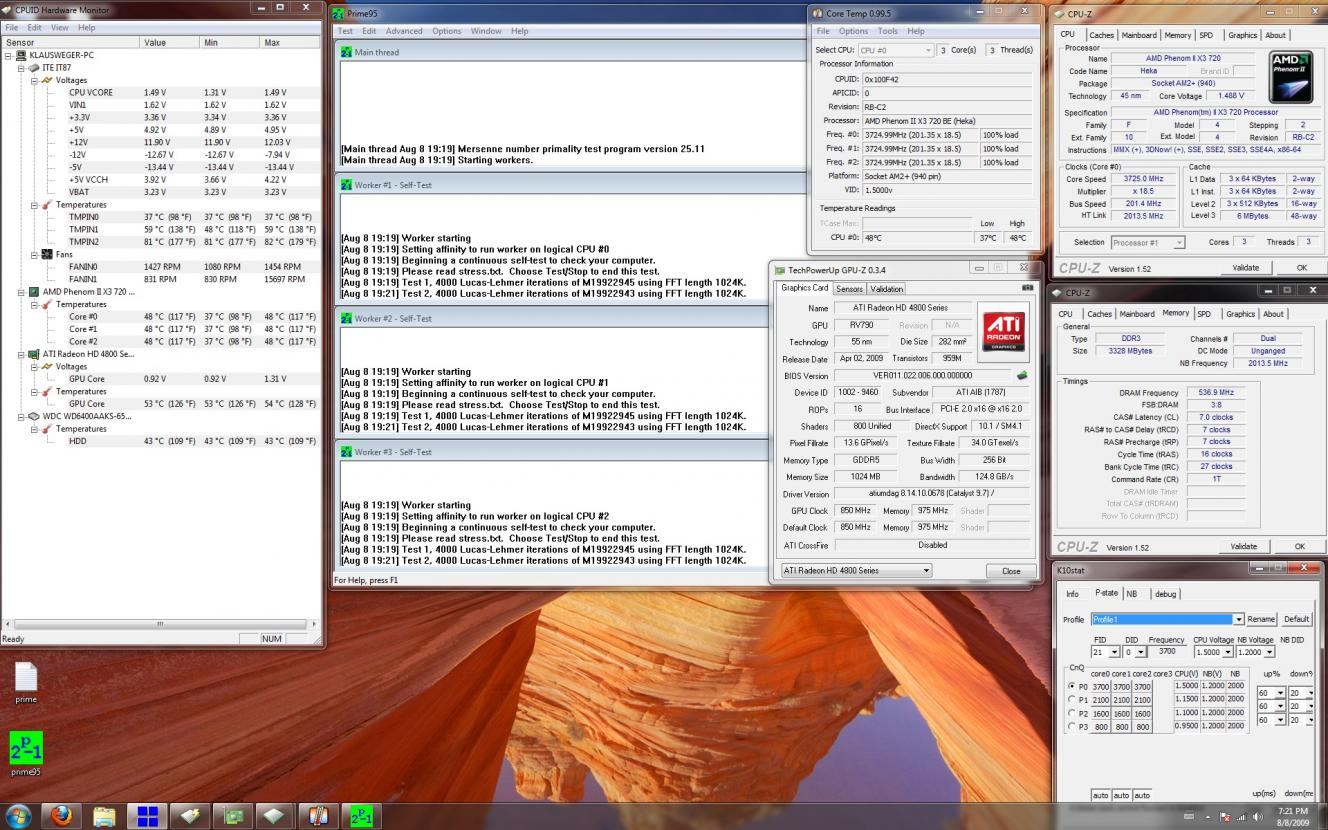Click the Hardware Monitor horizontal scrollbar
Viewport: 1328px width, 830px height.
coord(162,624)
